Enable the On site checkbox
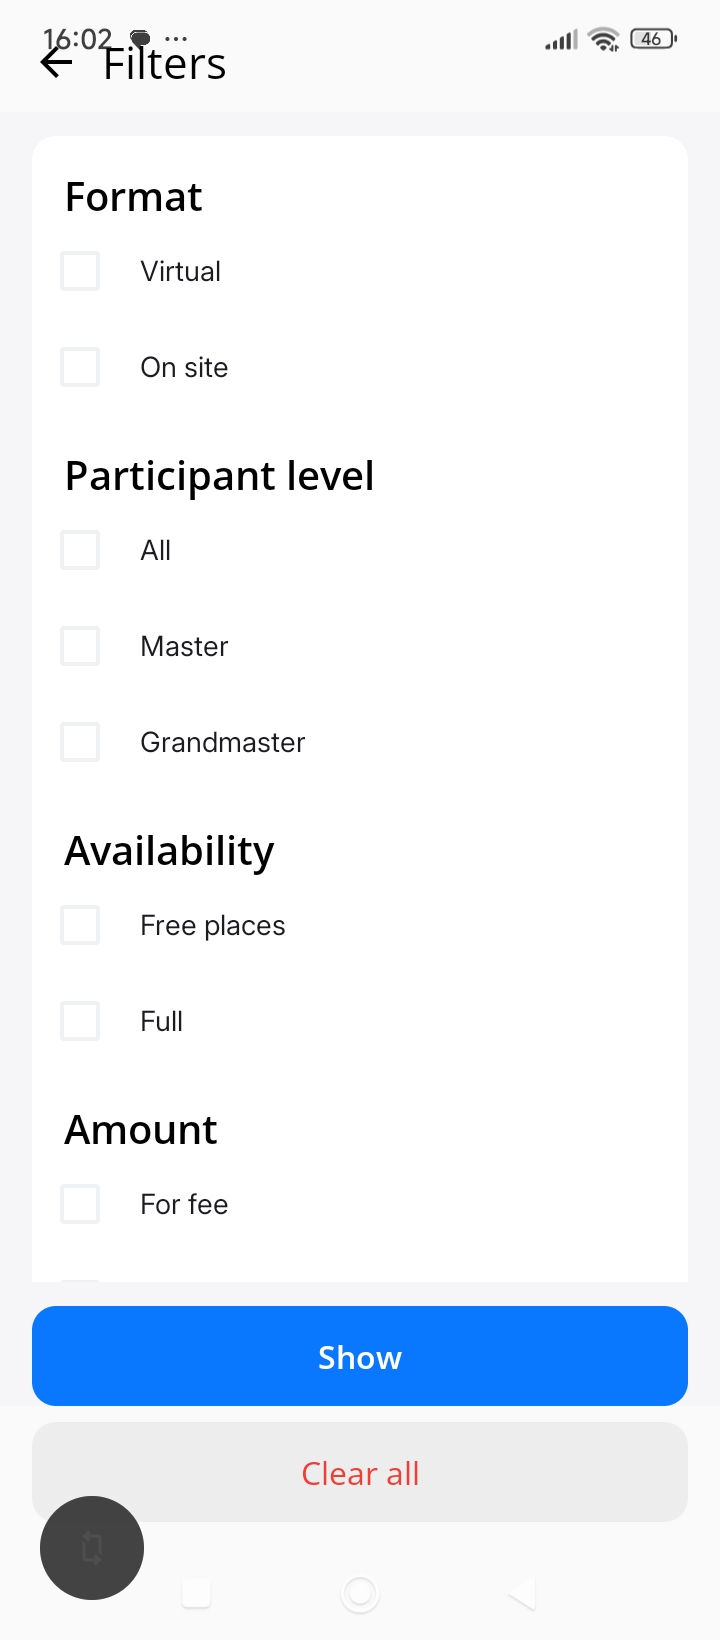Viewport: 720px width, 1640px height. [x=80, y=367]
